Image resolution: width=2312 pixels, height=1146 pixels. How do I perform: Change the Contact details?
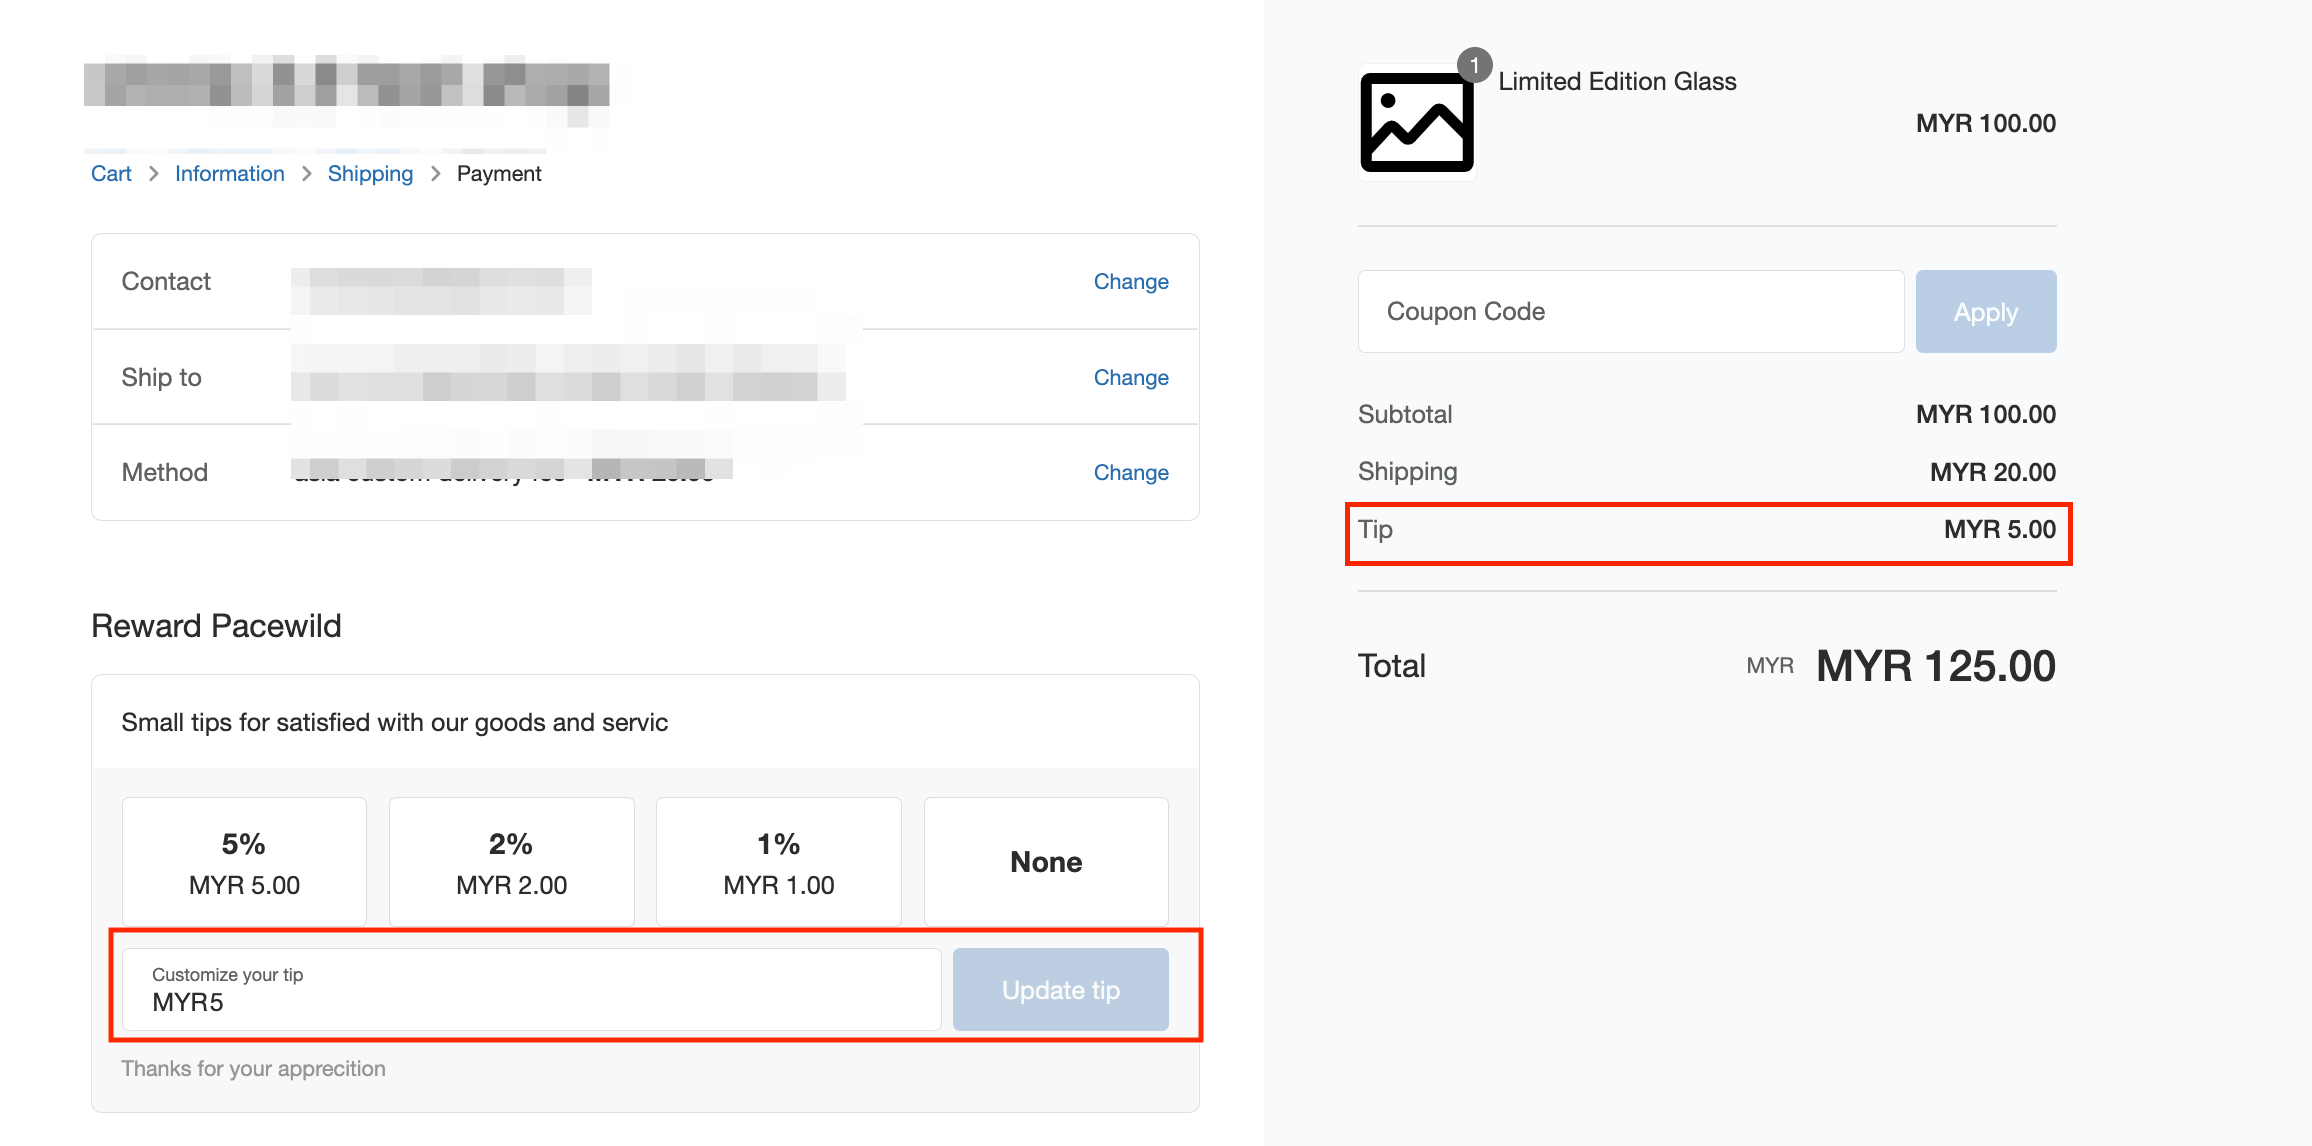(1130, 282)
